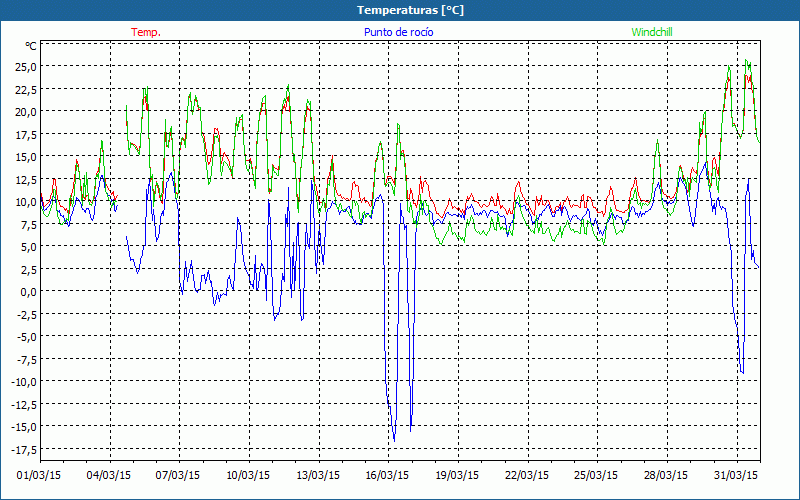The image size is (800, 500).
Task: Click the -2,5 y-axis value
Action: [x=26, y=314]
